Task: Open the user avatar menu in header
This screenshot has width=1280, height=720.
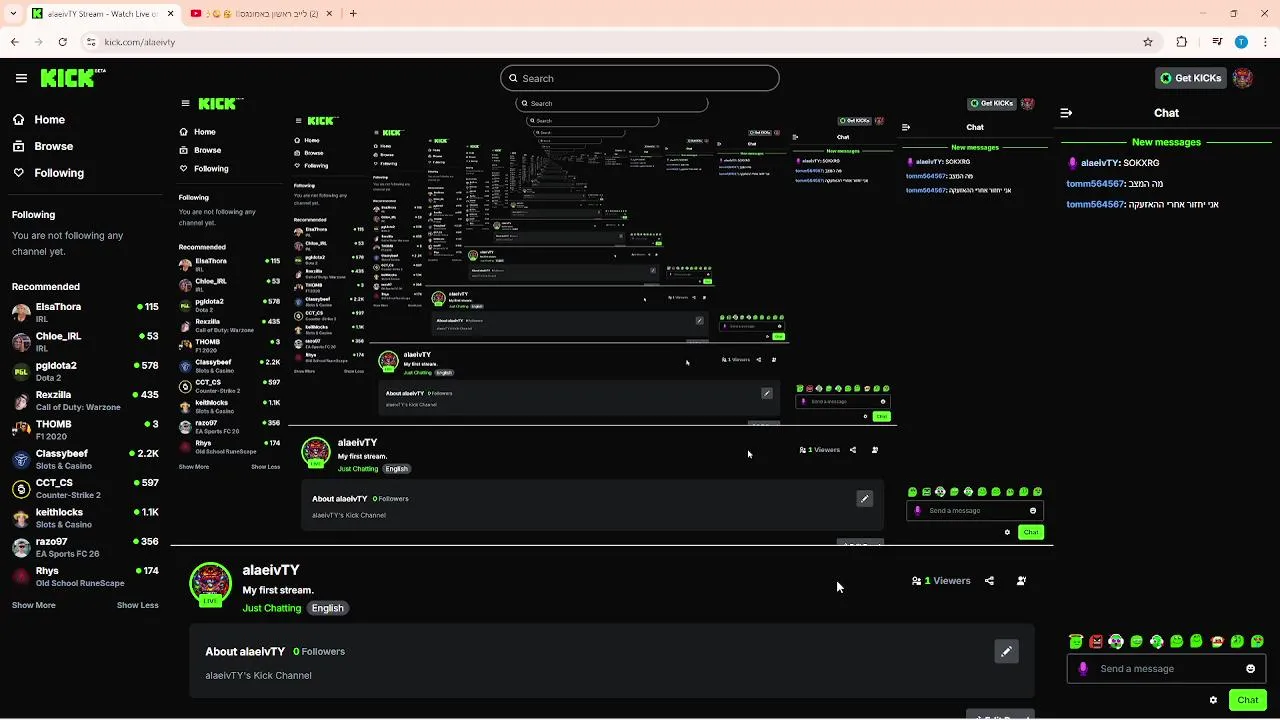Action: [1243, 78]
